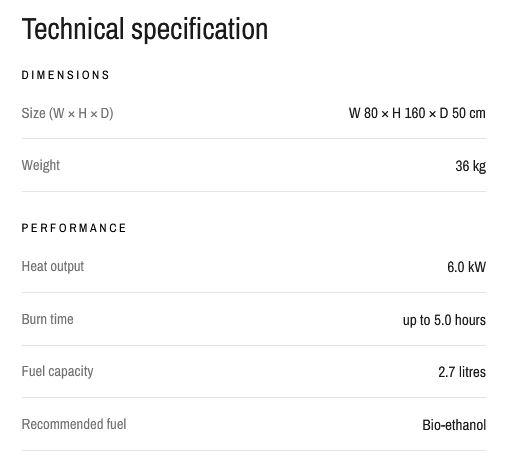
Task: Click the Fuel capacity label
Action: coord(57,372)
